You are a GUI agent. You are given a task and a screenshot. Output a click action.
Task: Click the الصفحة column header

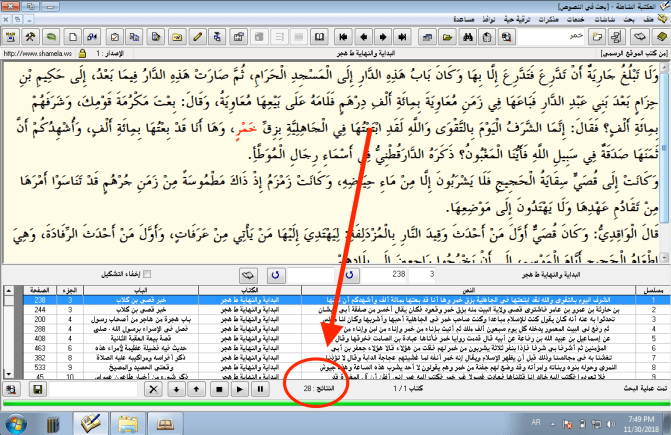(x=40, y=290)
